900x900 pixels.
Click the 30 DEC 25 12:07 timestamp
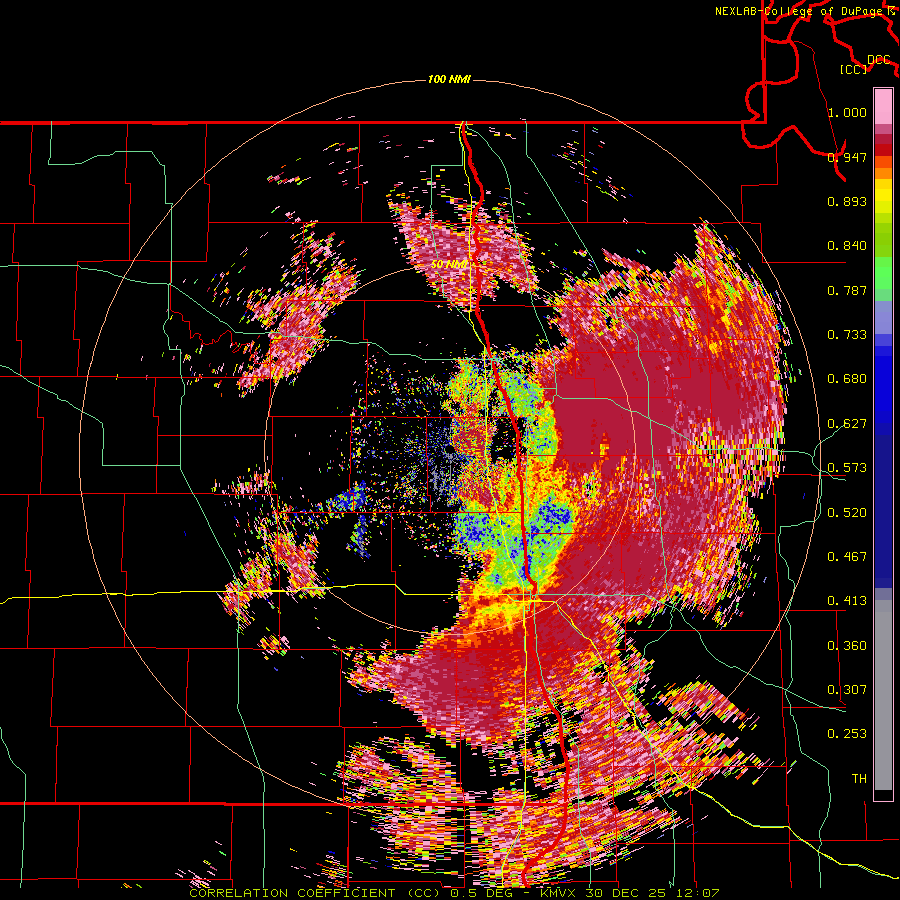652,893
